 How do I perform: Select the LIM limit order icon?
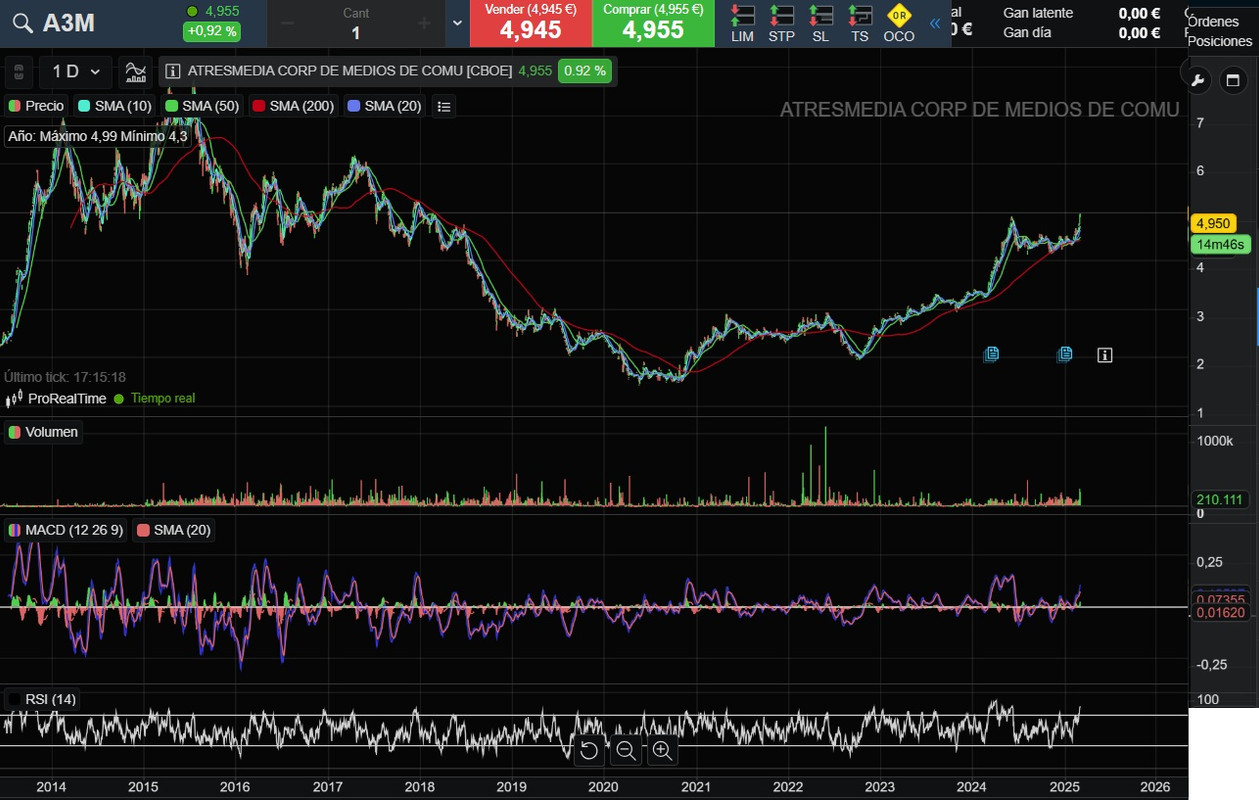pyautogui.click(x=742, y=24)
